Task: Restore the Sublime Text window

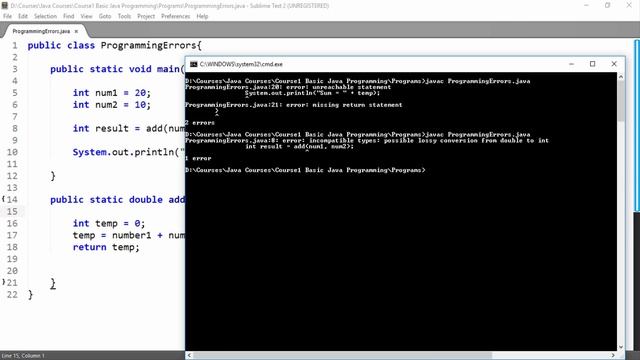Action: (608, 5)
